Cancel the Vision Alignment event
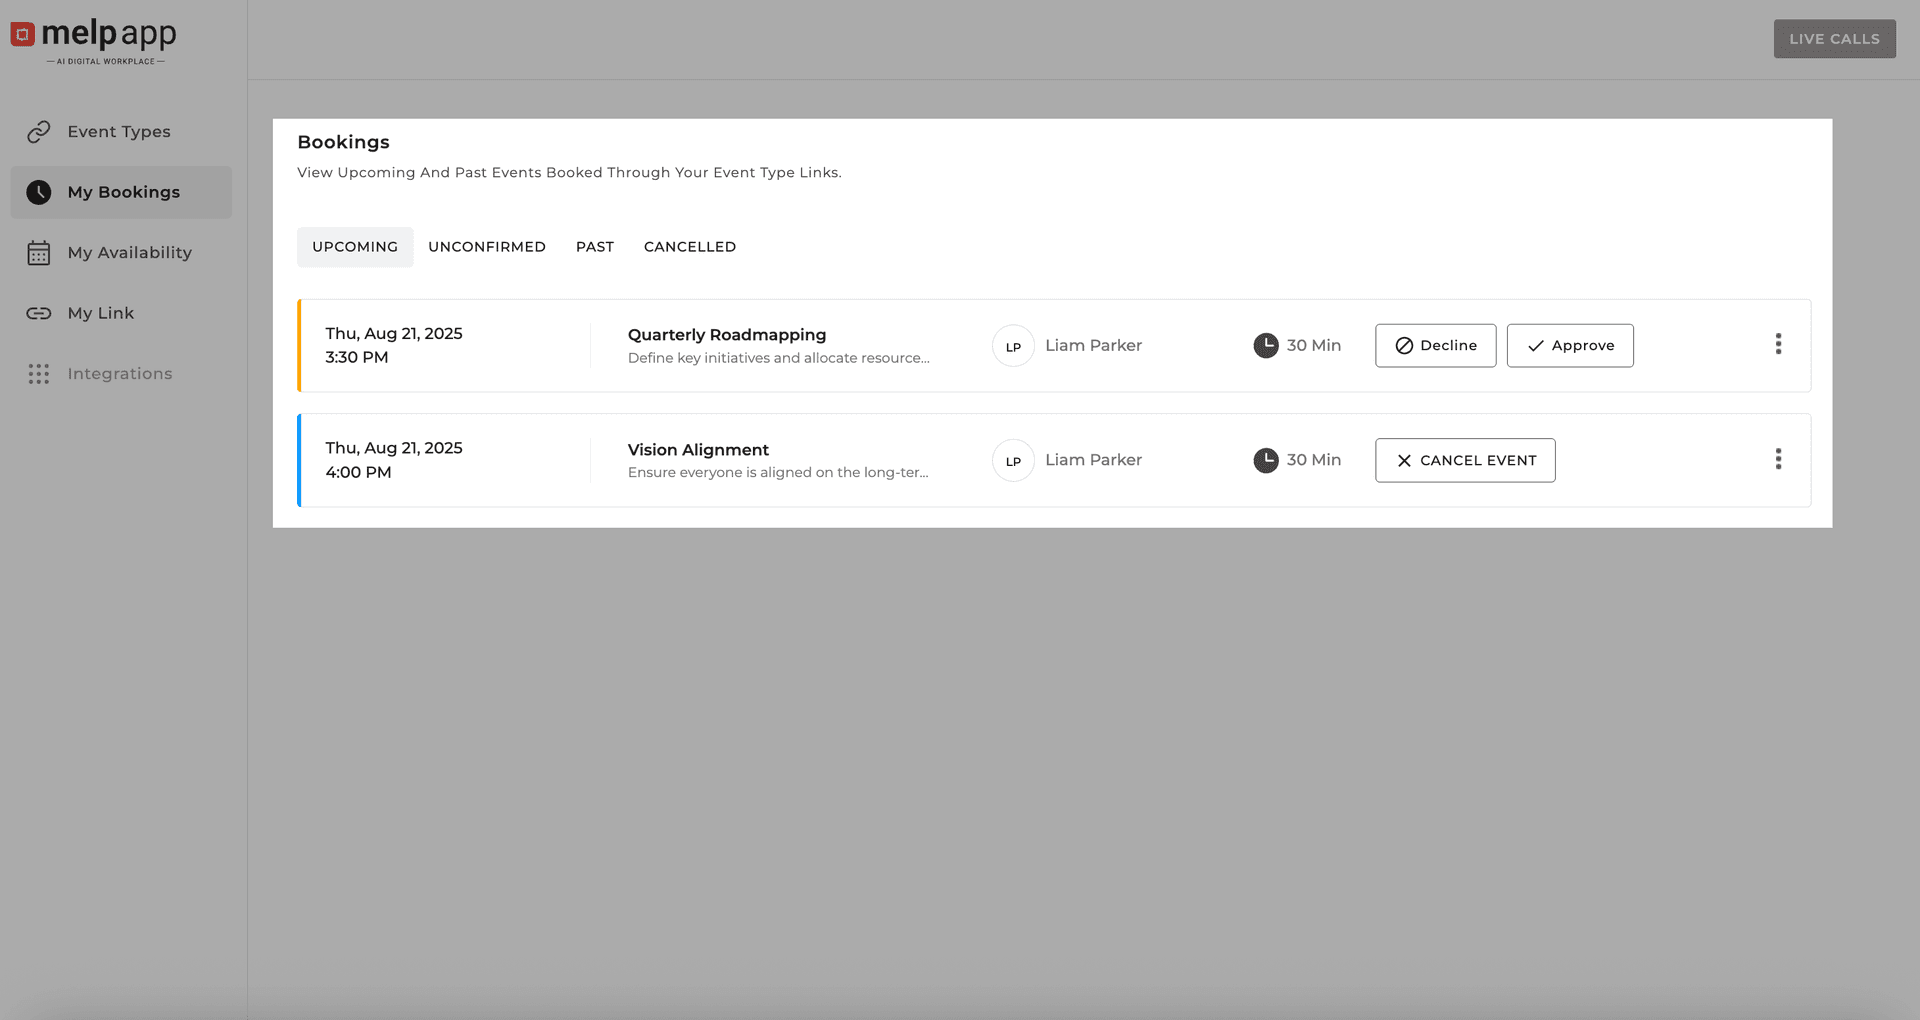Viewport: 1920px width, 1020px height. click(x=1465, y=460)
